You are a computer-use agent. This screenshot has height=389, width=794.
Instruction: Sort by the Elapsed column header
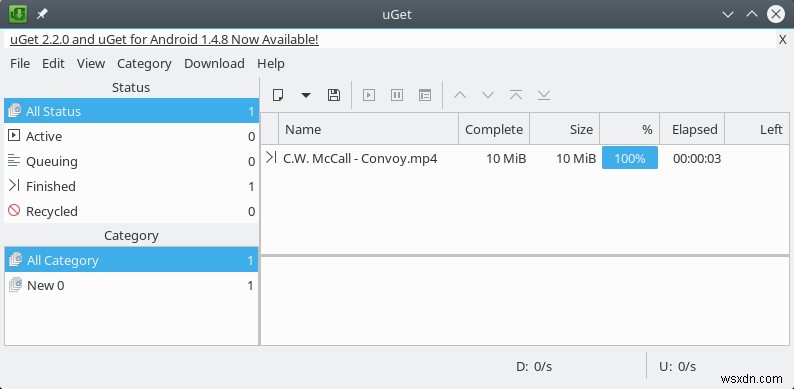click(692, 129)
